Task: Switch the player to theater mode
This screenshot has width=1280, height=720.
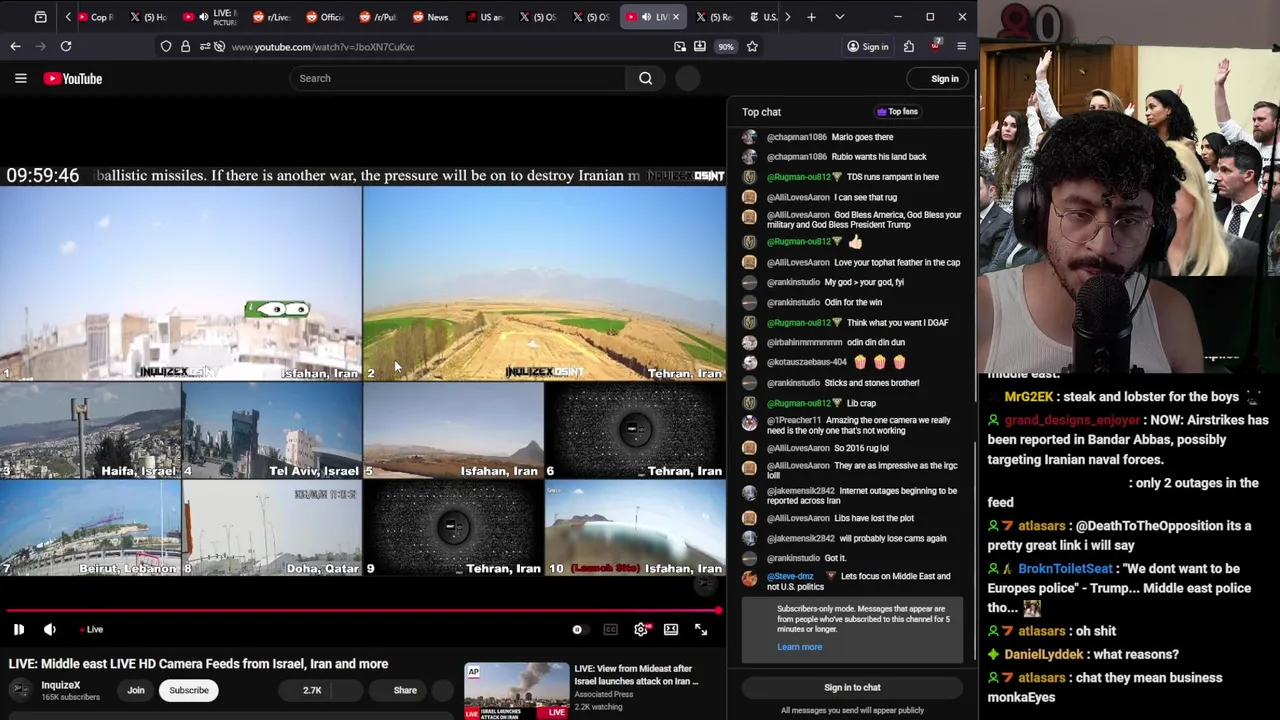Action: [671, 630]
